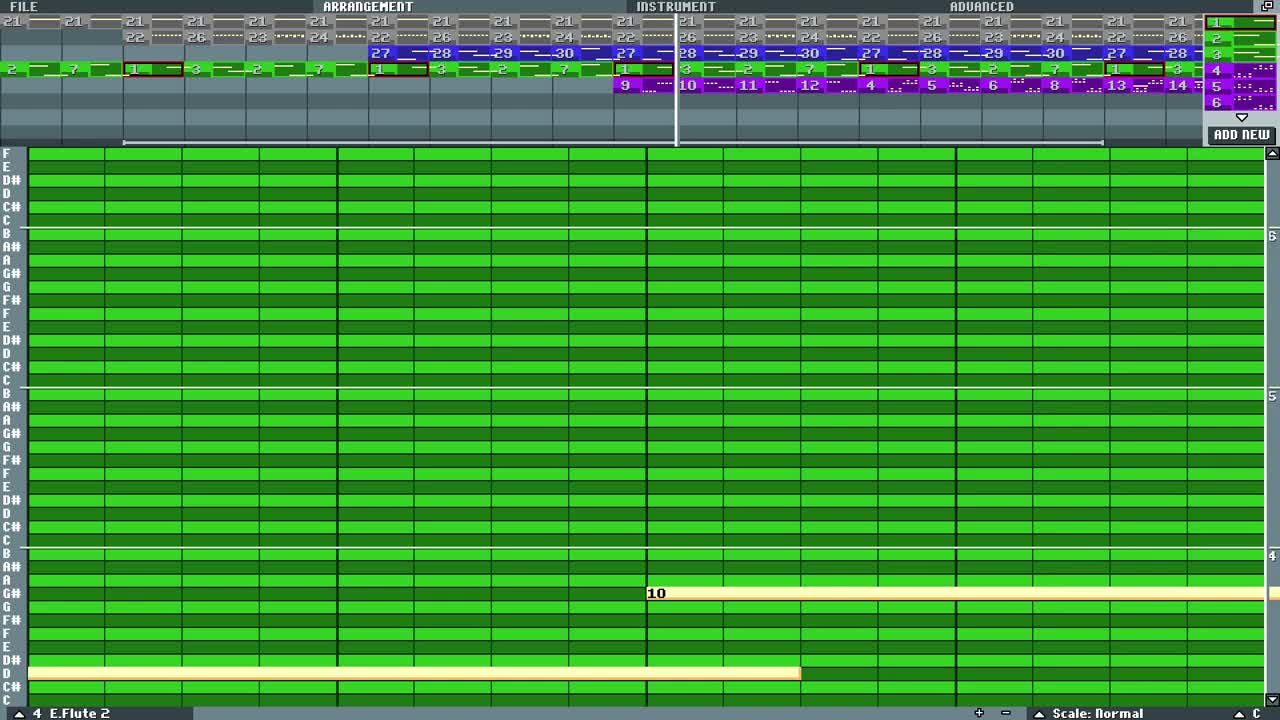Select purple arrangement block 14
This screenshot has width=1280, height=720.
(x=1185, y=85)
